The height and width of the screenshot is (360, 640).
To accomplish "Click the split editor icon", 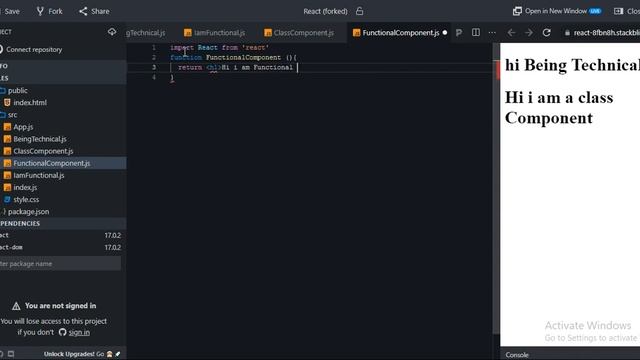I will coord(476,32).
